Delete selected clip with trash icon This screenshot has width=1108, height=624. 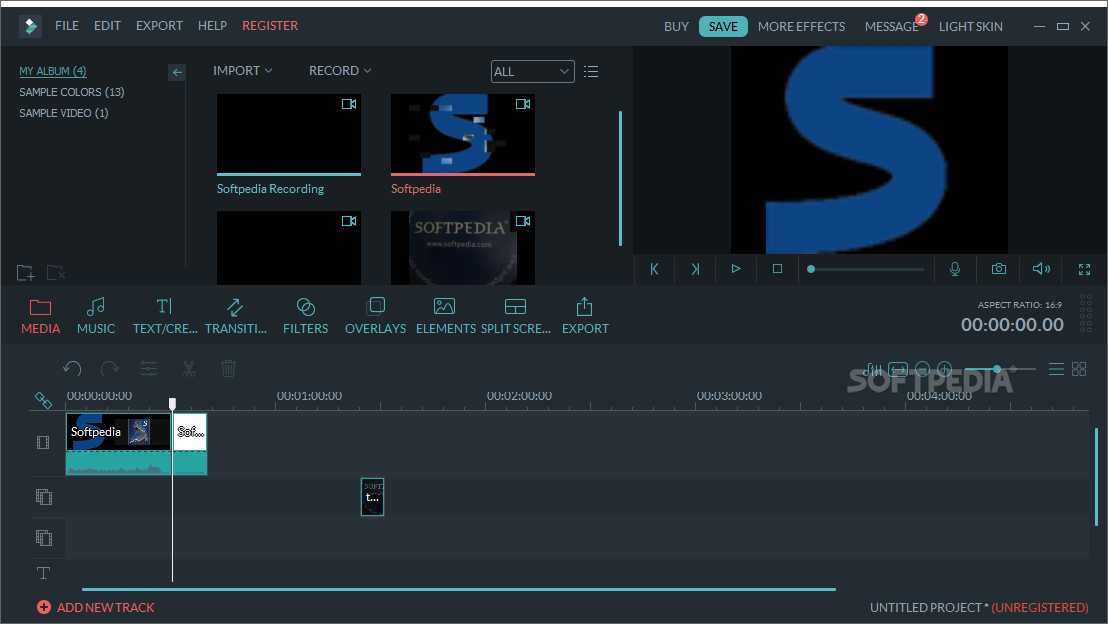(228, 368)
